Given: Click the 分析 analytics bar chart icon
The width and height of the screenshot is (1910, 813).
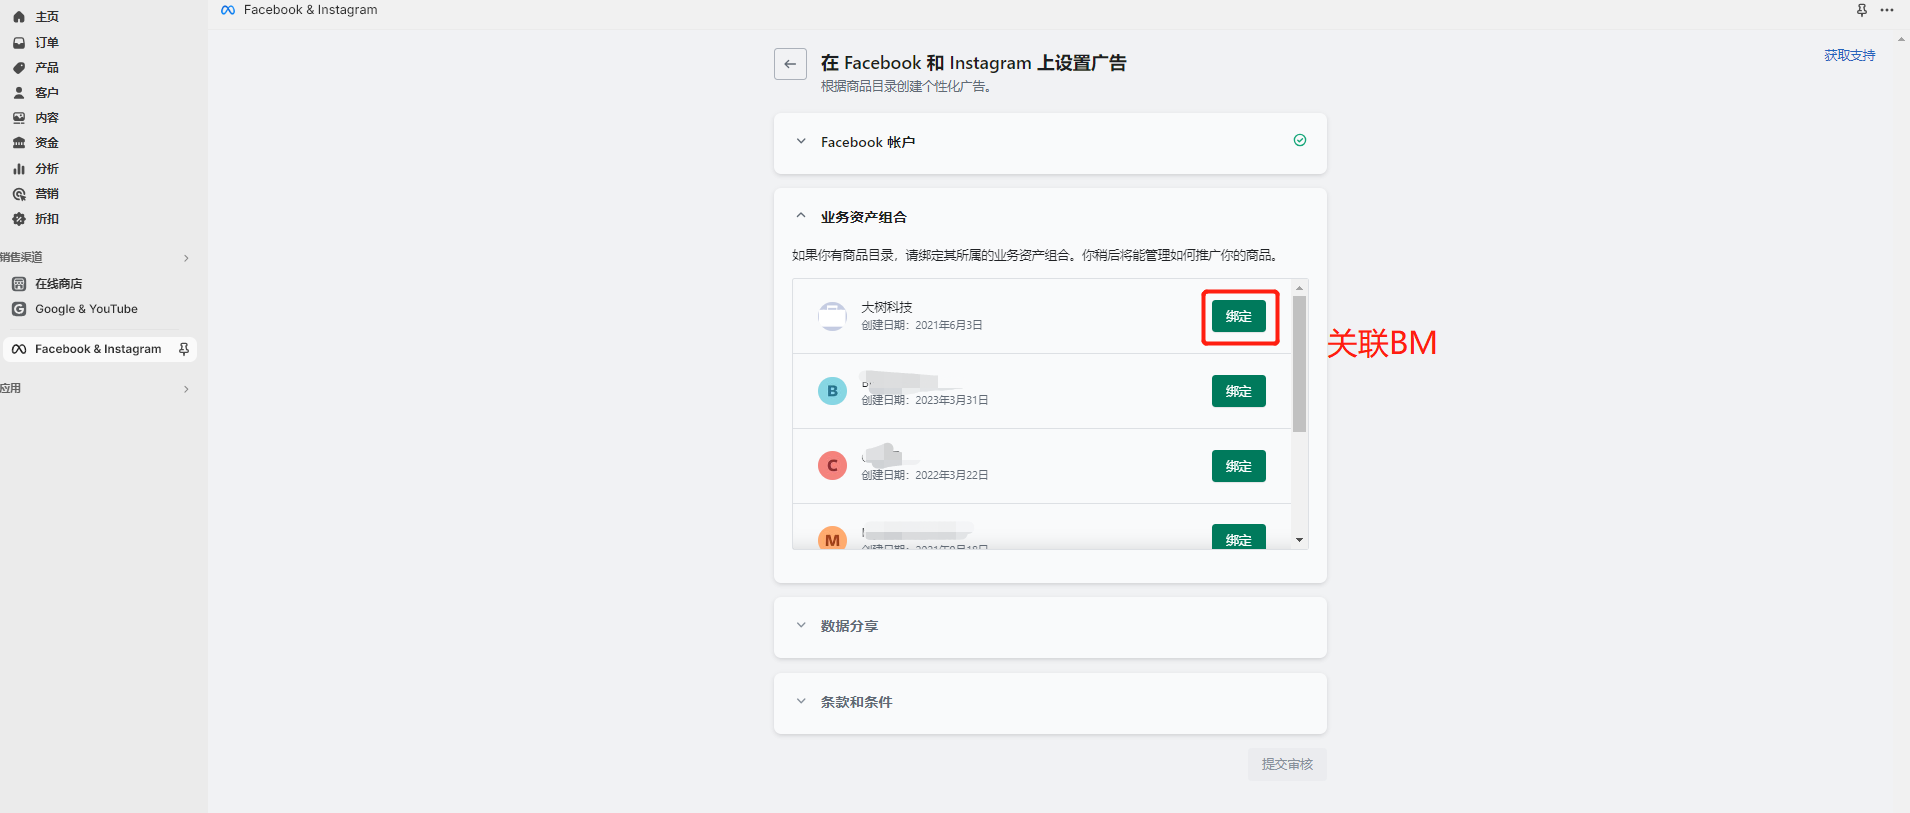Looking at the screenshot, I should (x=19, y=169).
